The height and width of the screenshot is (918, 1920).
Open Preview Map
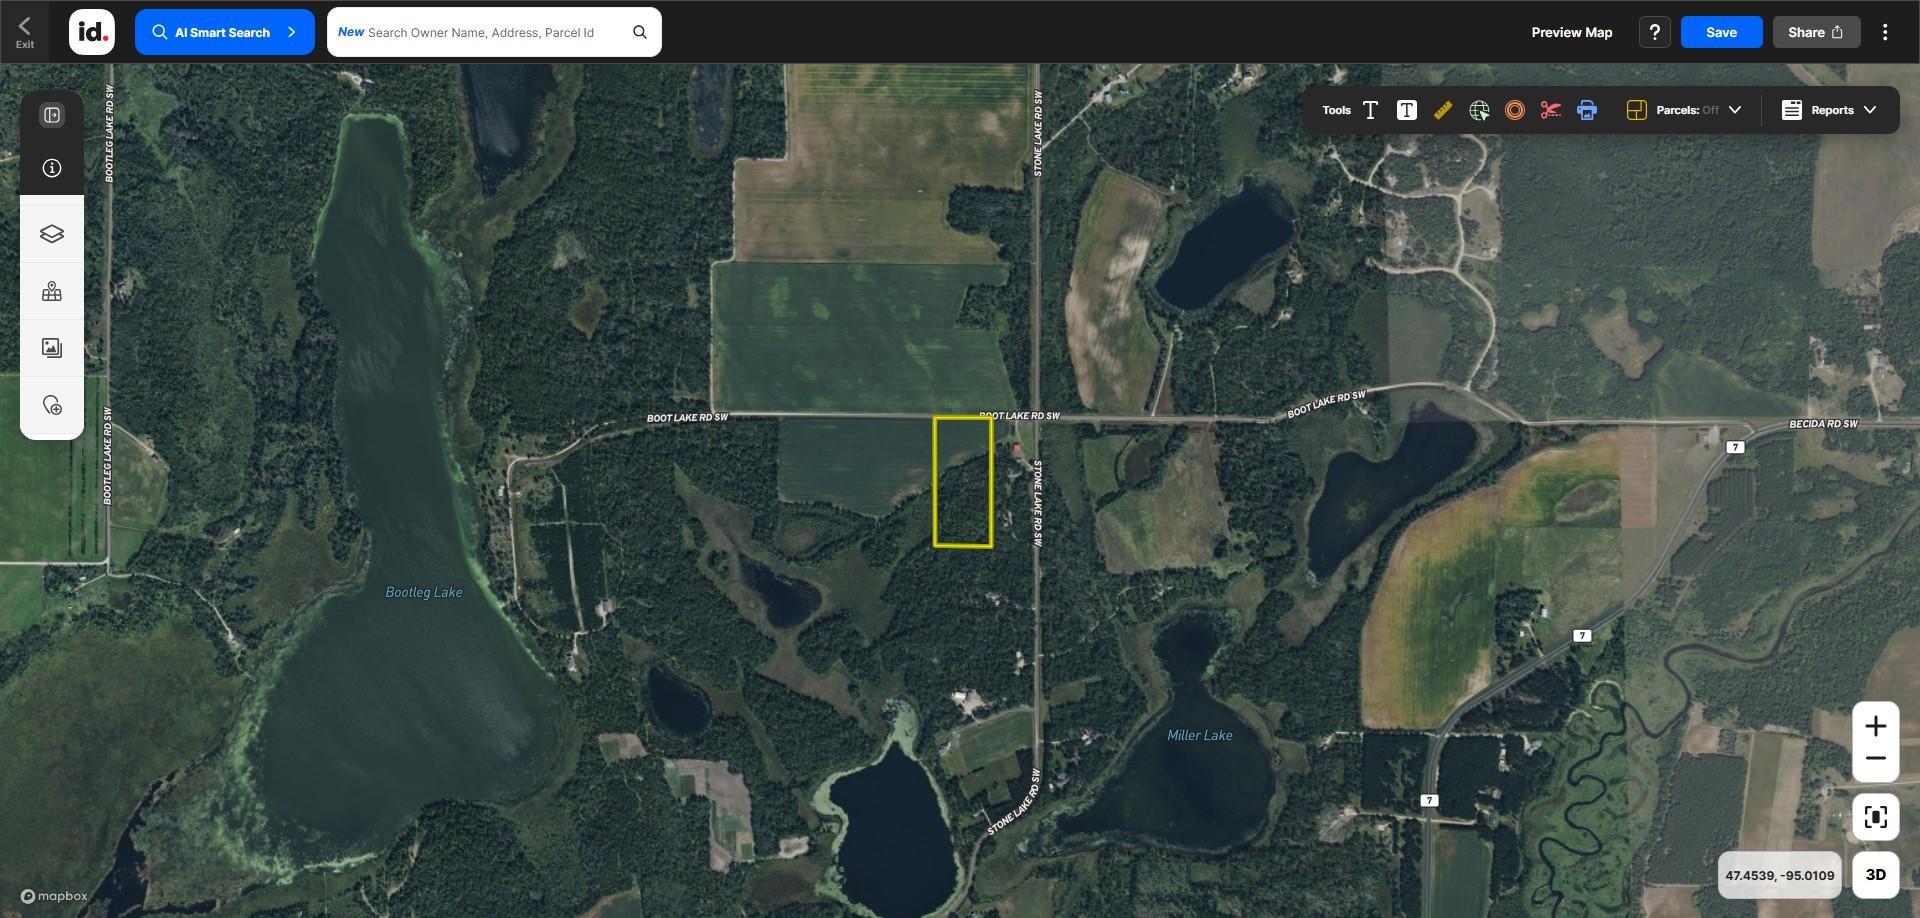click(x=1572, y=32)
